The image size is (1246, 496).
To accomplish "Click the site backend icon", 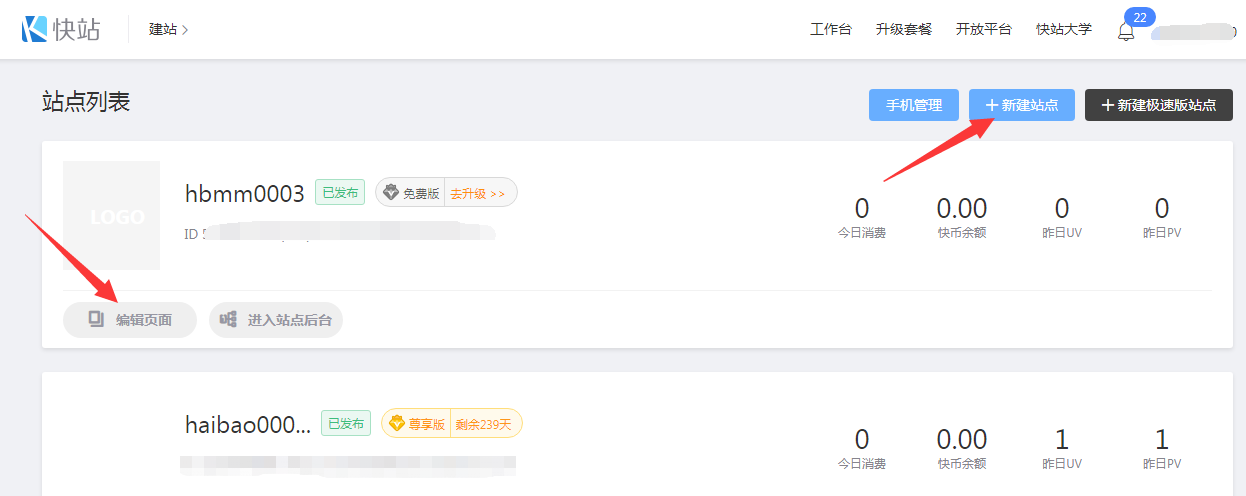I will 229,320.
